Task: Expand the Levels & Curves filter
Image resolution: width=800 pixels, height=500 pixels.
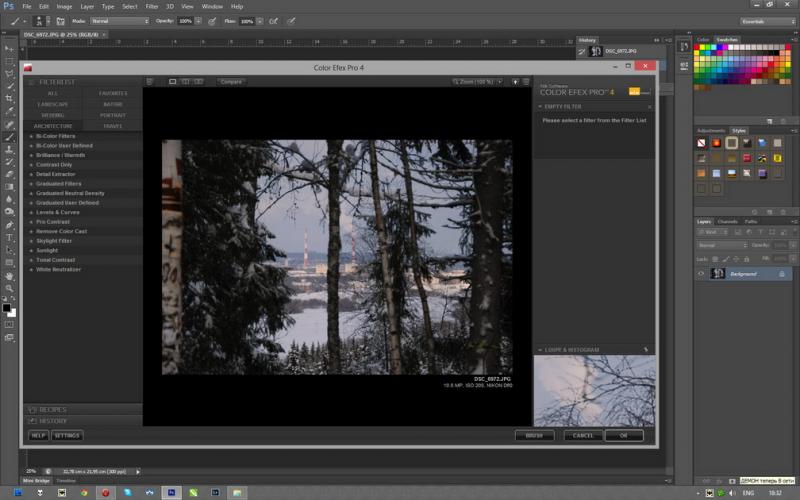Action: [x=31, y=212]
